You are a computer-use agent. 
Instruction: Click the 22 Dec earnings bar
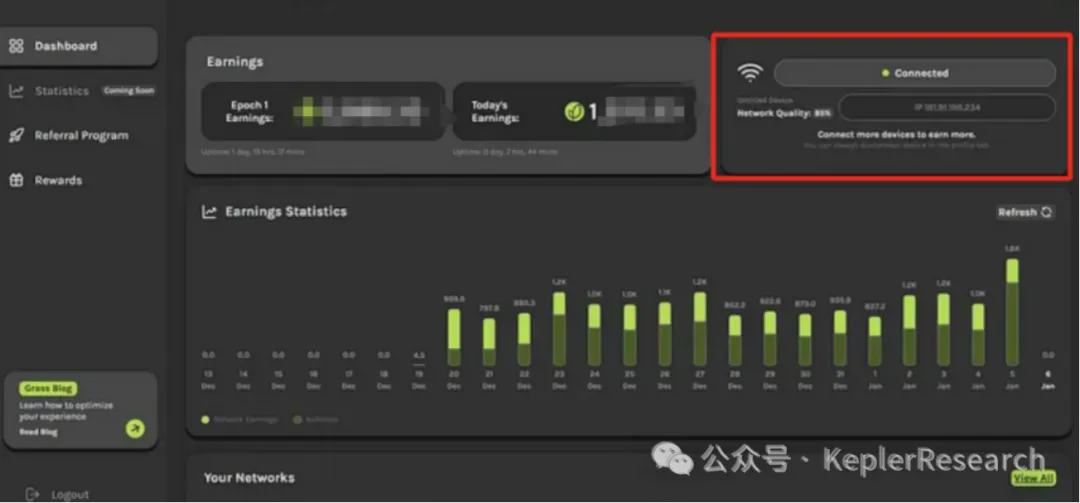coord(524,340)
